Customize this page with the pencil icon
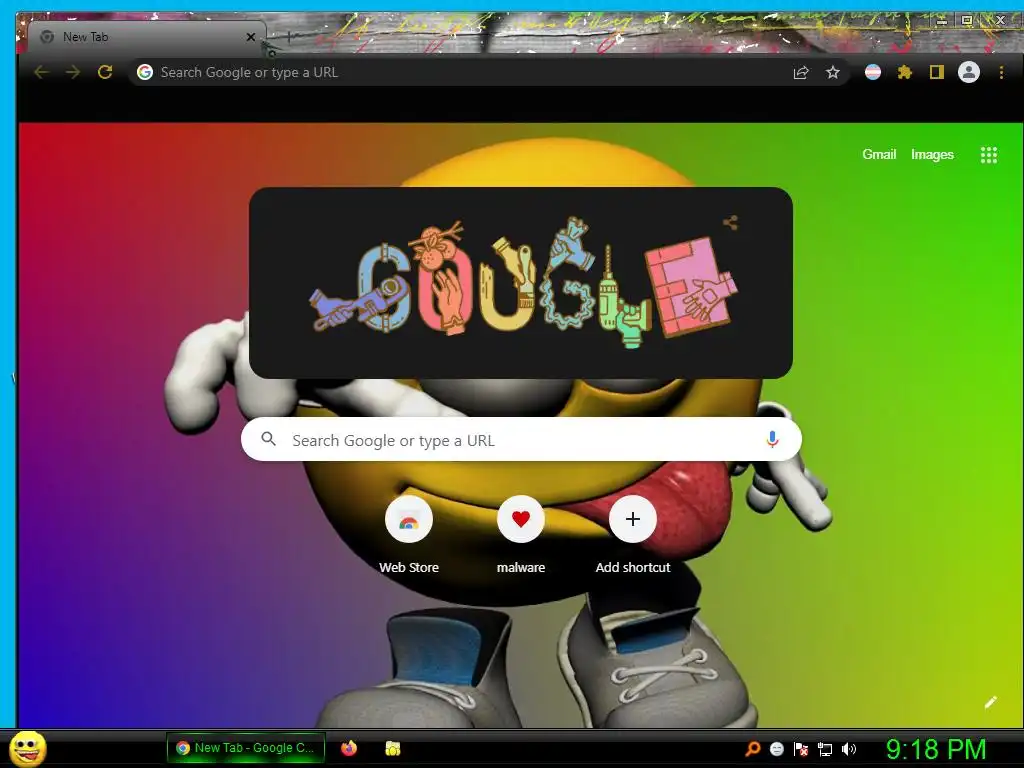Image resolution: width=1024 pixels, height=768 pixels. (x=991, y=702)
